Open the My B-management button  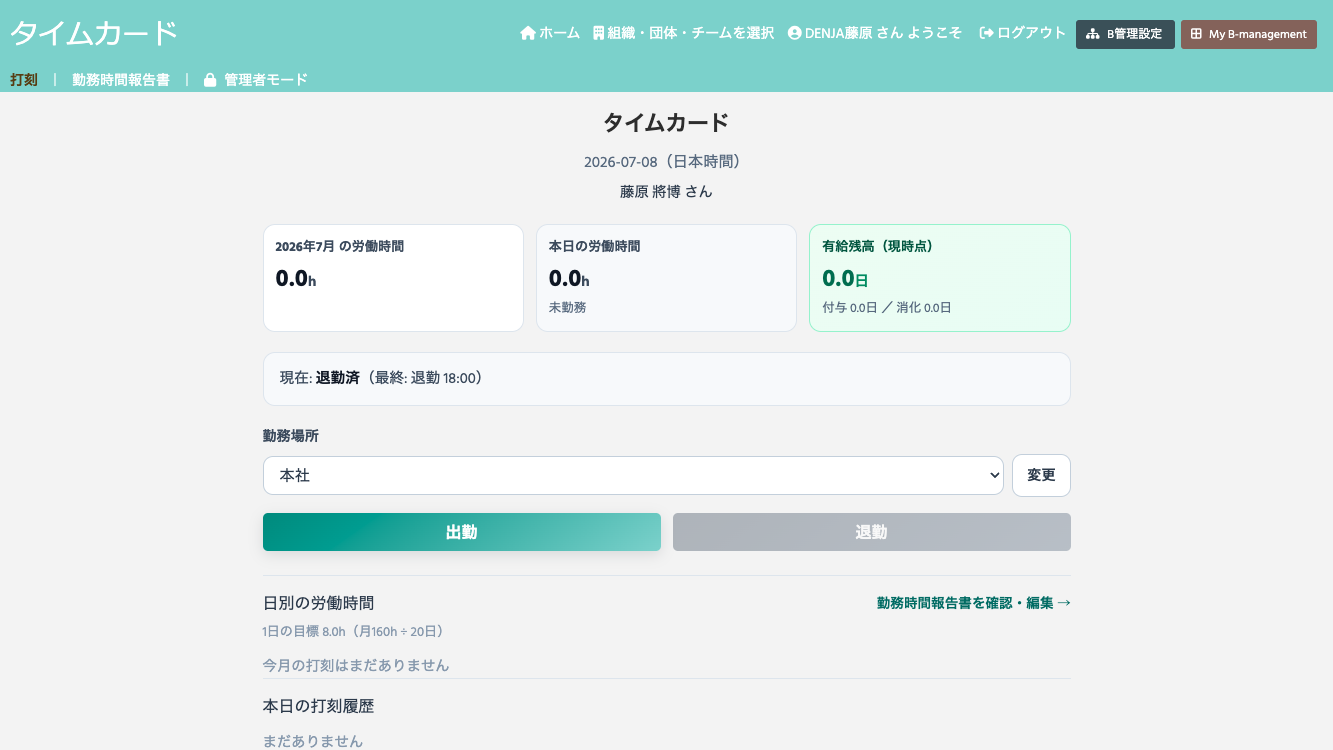(1249, 34)
